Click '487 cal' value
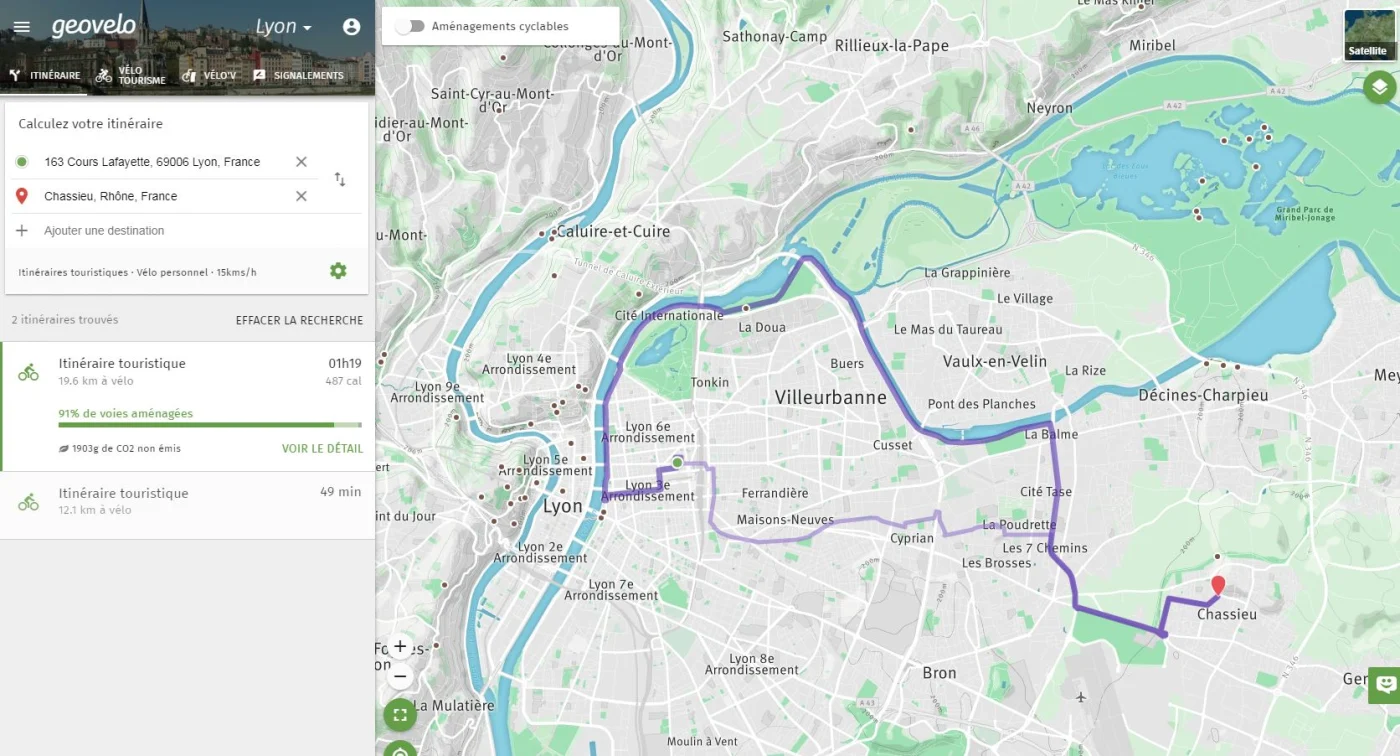 (x=343, y=381)
